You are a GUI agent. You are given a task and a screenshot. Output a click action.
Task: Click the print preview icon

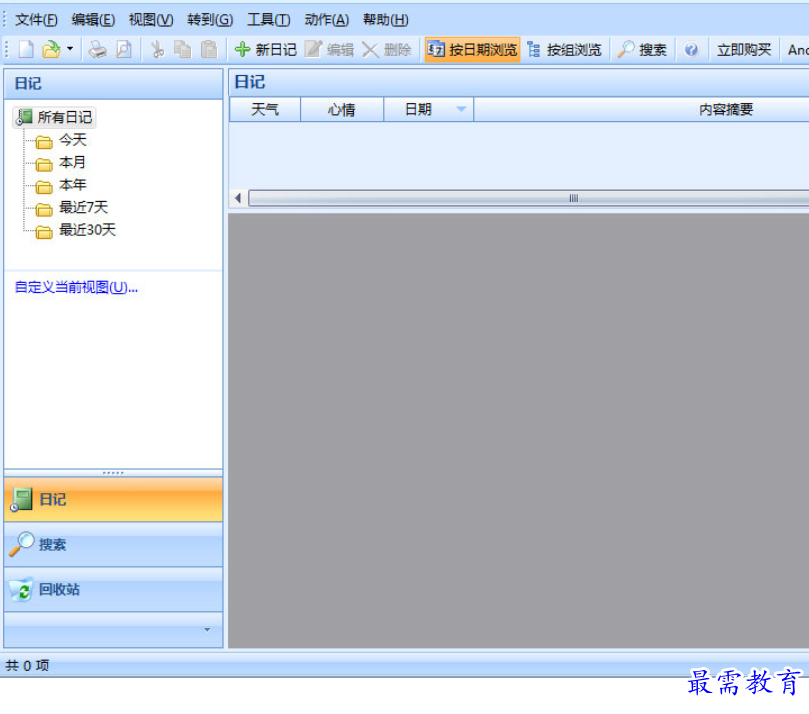123,50
